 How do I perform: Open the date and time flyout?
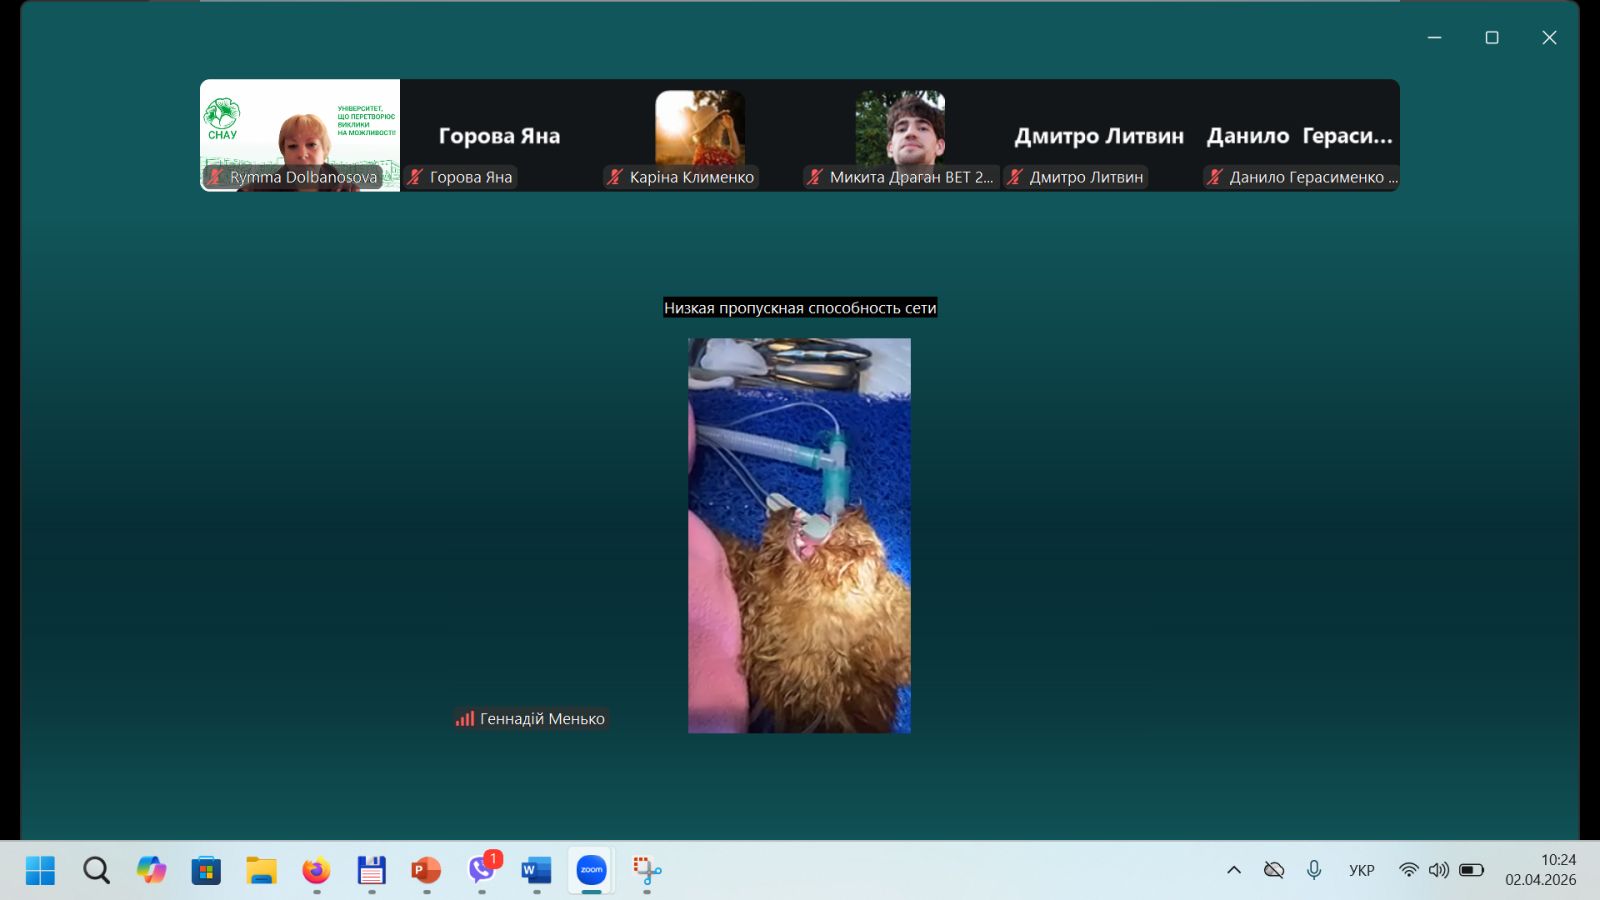[x=1540, y=870]
